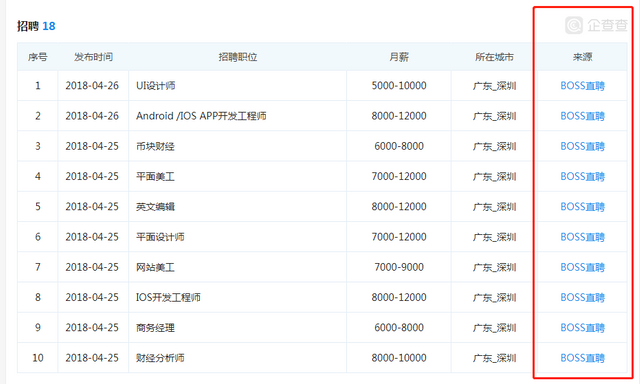Select job title 财经分析师
The height and width of the screenshot is (384, 640).
160,358
